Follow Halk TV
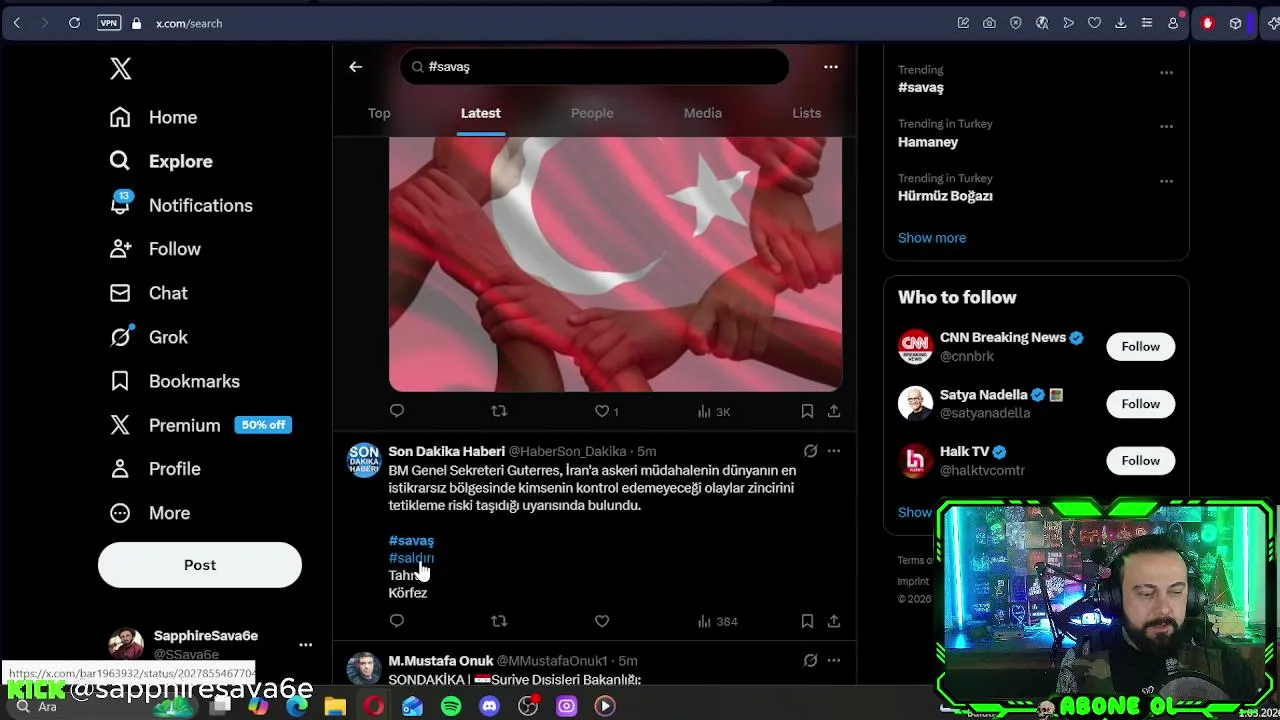This screenshot has height=720, width=1280. [x=1140, y=461]
